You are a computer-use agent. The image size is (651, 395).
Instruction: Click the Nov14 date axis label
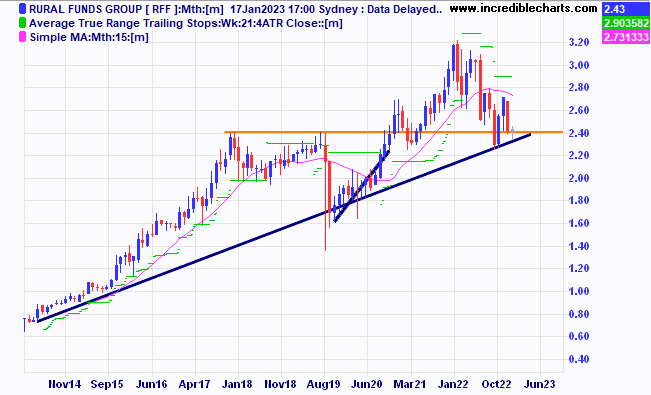point(65,384)
